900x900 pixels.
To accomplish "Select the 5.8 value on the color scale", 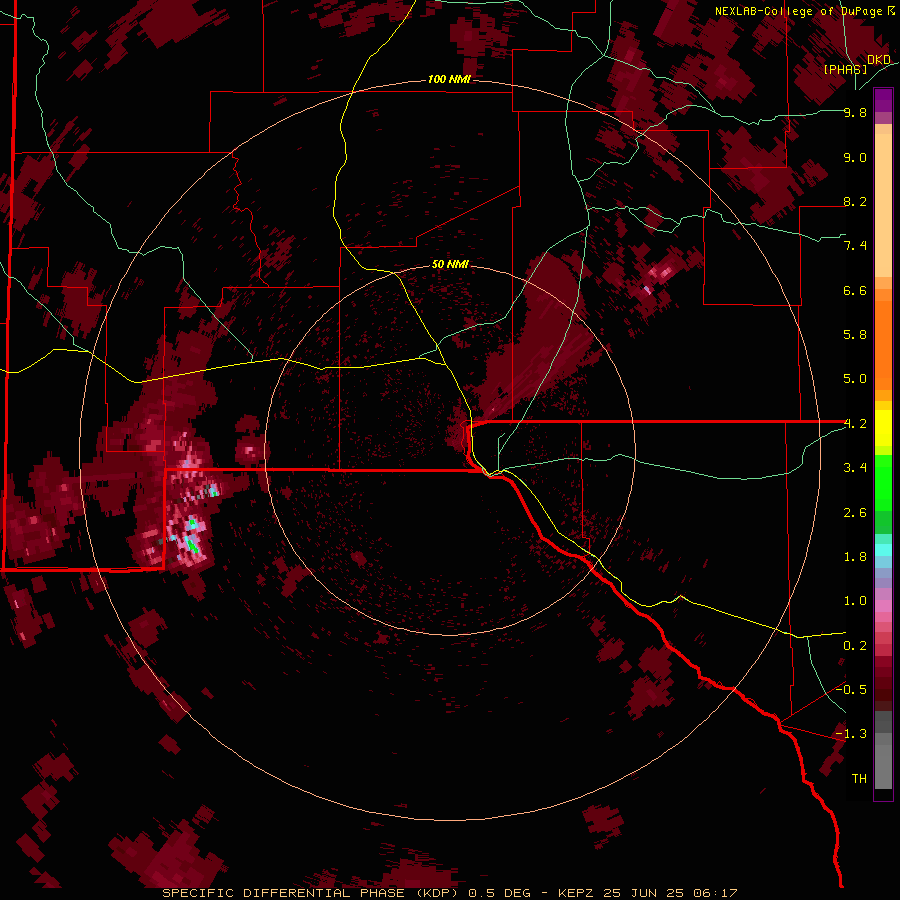I will click(x=855, y=335).
